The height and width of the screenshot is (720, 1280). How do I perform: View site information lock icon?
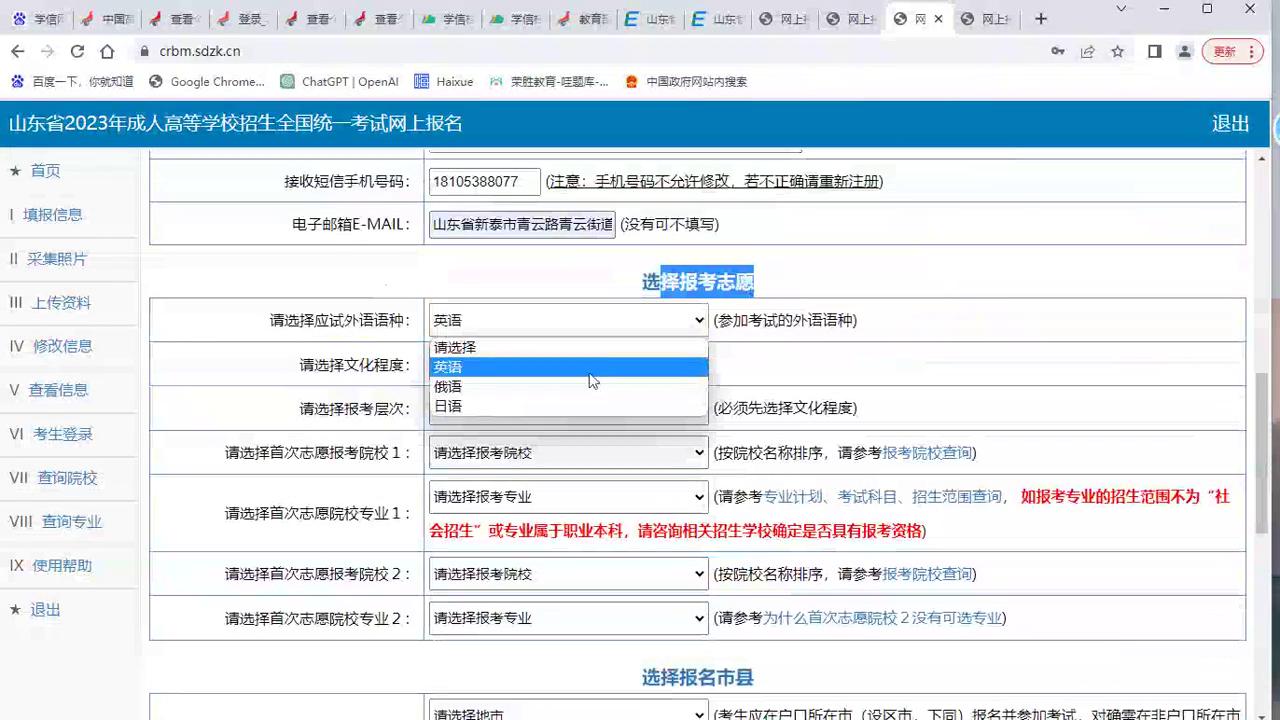pyautogui.click(x=144, y=51)
